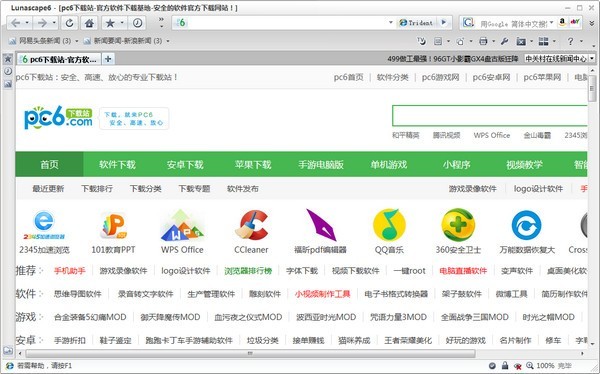Viewport: 600px width, 374px height.
Task: Click the 499做工最强 news ticker headline
Action: (x=453, y=59)
